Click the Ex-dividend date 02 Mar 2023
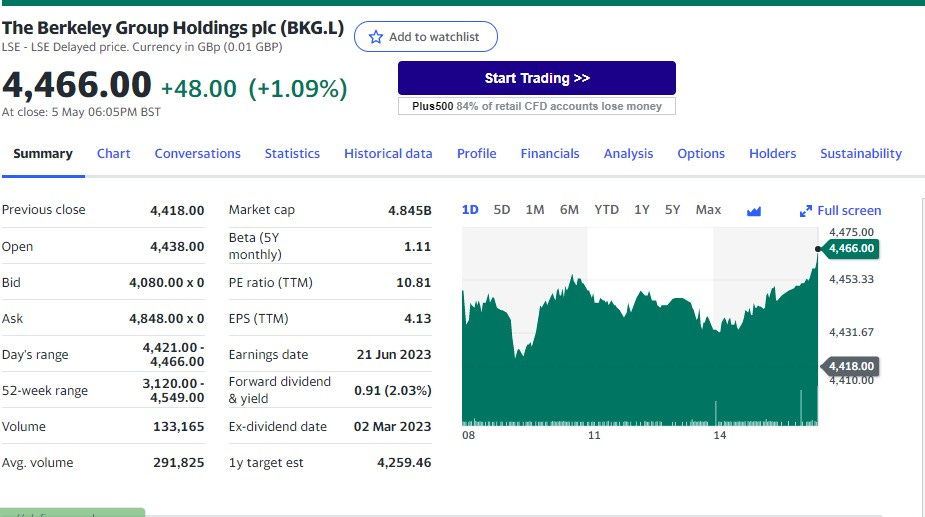The width and height of the screenshot is (925, 517). [392, 427]
